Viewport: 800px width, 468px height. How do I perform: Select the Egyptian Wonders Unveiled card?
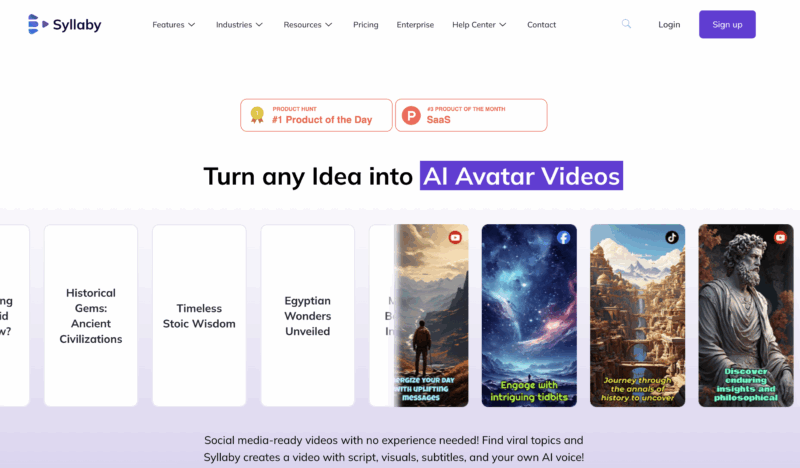(x=308, y=315)
